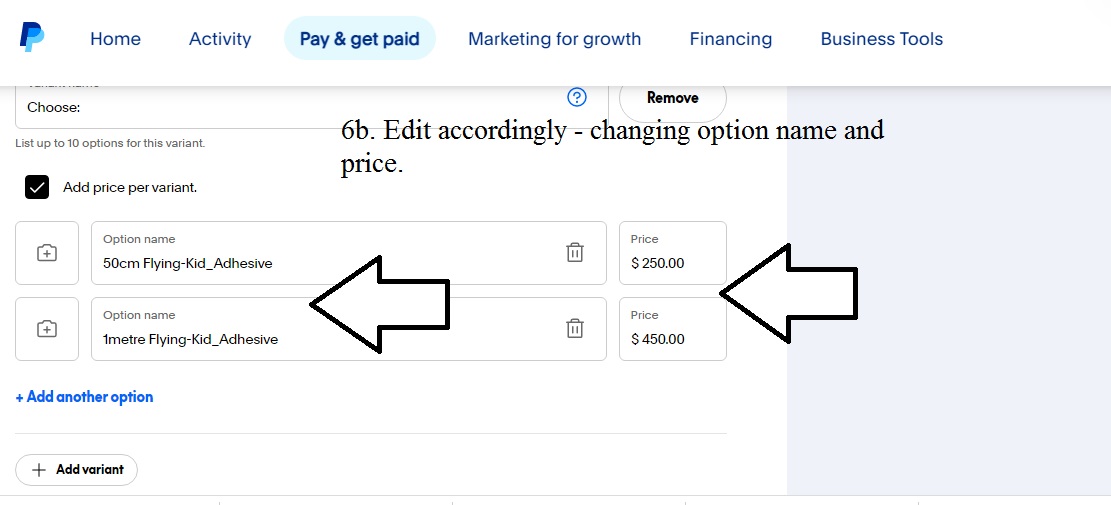Add image for 50cm Flying-Kid_Adhesive option
The height and width of the screenshot is (505, 1111).
coord(47,253)
